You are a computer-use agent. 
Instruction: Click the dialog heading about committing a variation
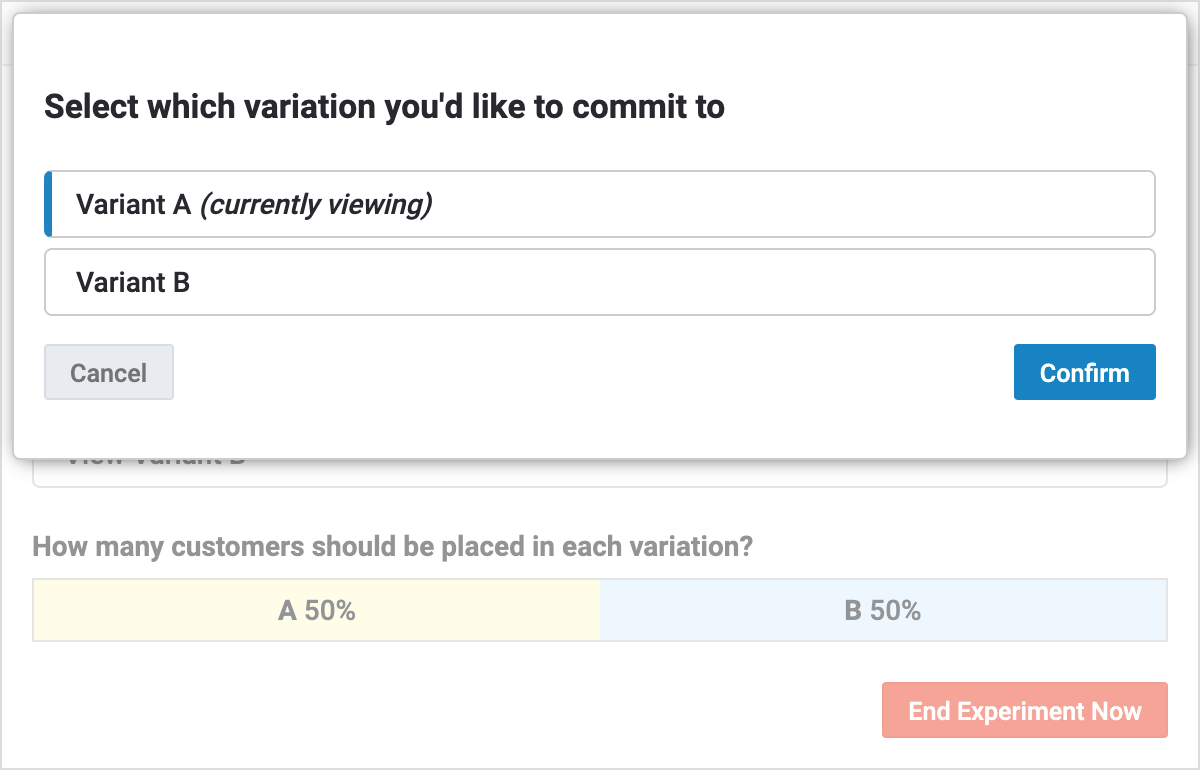pos(384,106)
